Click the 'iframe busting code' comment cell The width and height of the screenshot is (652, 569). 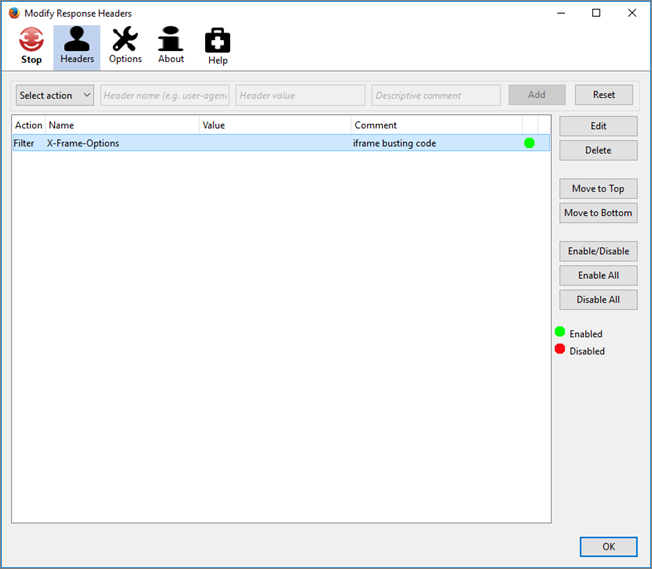pyautogui.click(x=395, y=143)
